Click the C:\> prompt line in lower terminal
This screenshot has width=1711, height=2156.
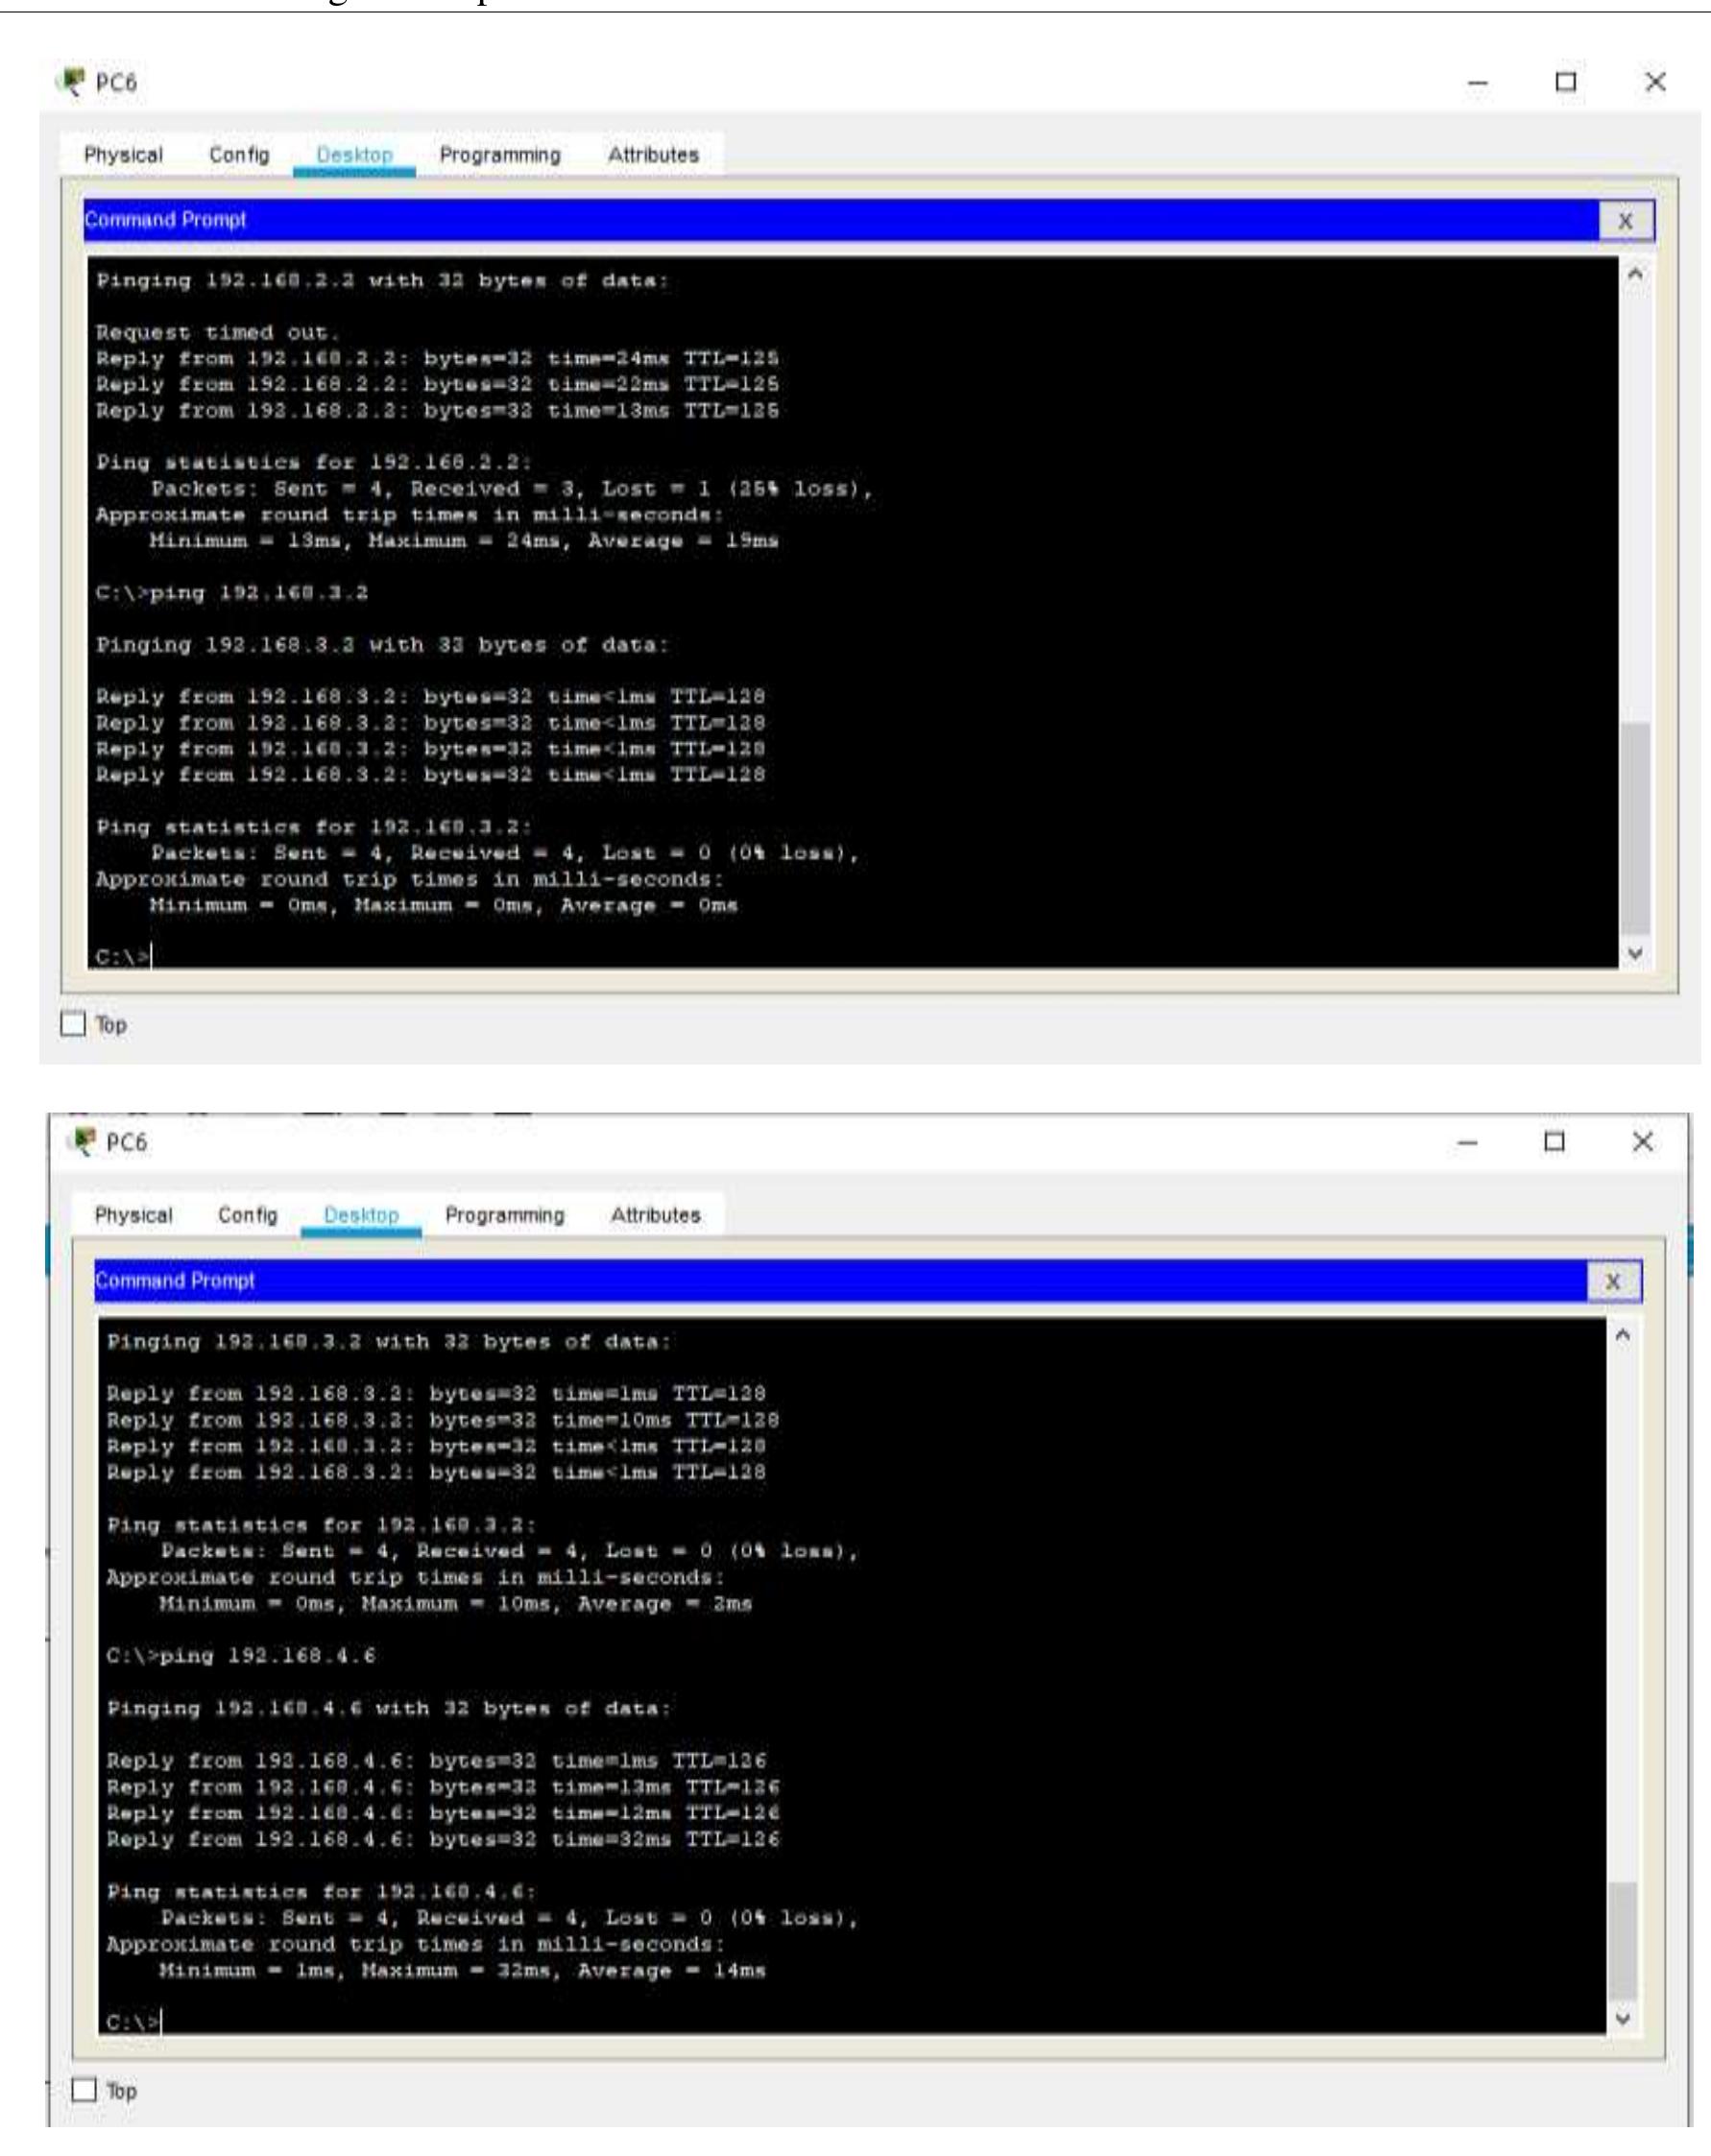pos(134,2022)
